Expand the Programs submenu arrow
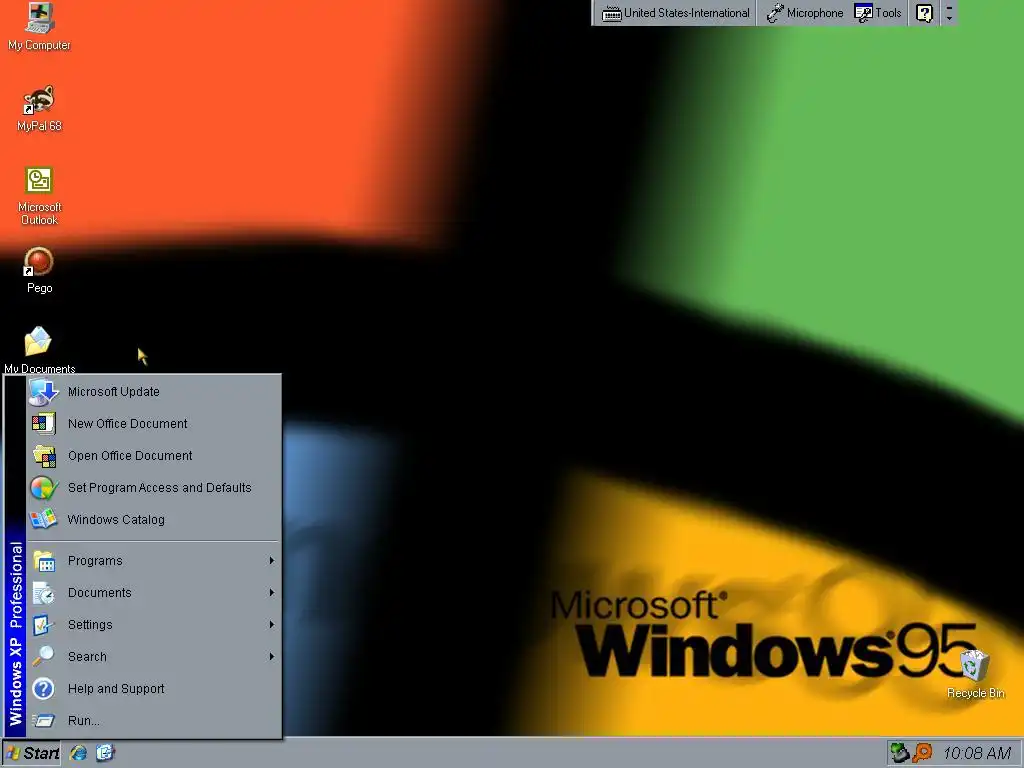 point(271,560)
